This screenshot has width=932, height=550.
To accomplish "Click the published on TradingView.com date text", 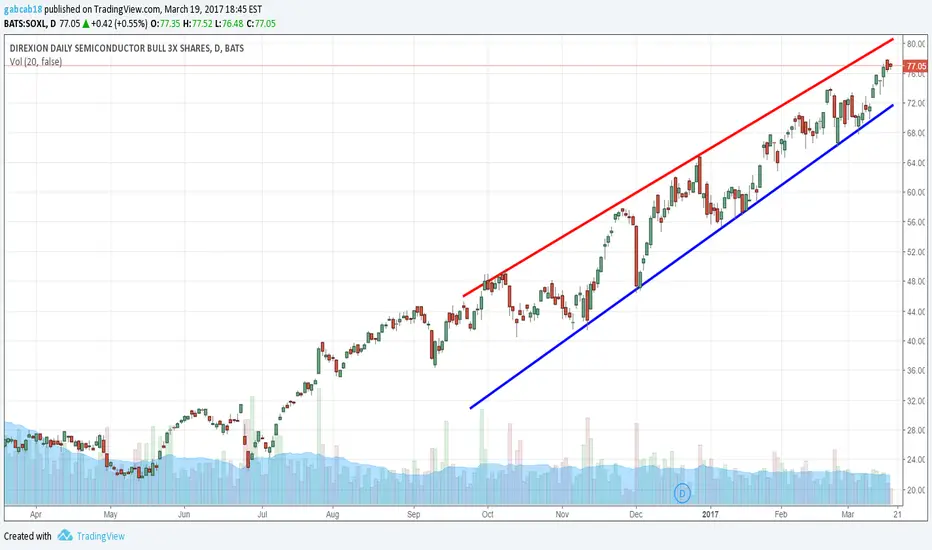I will click(x=153, y=10).
